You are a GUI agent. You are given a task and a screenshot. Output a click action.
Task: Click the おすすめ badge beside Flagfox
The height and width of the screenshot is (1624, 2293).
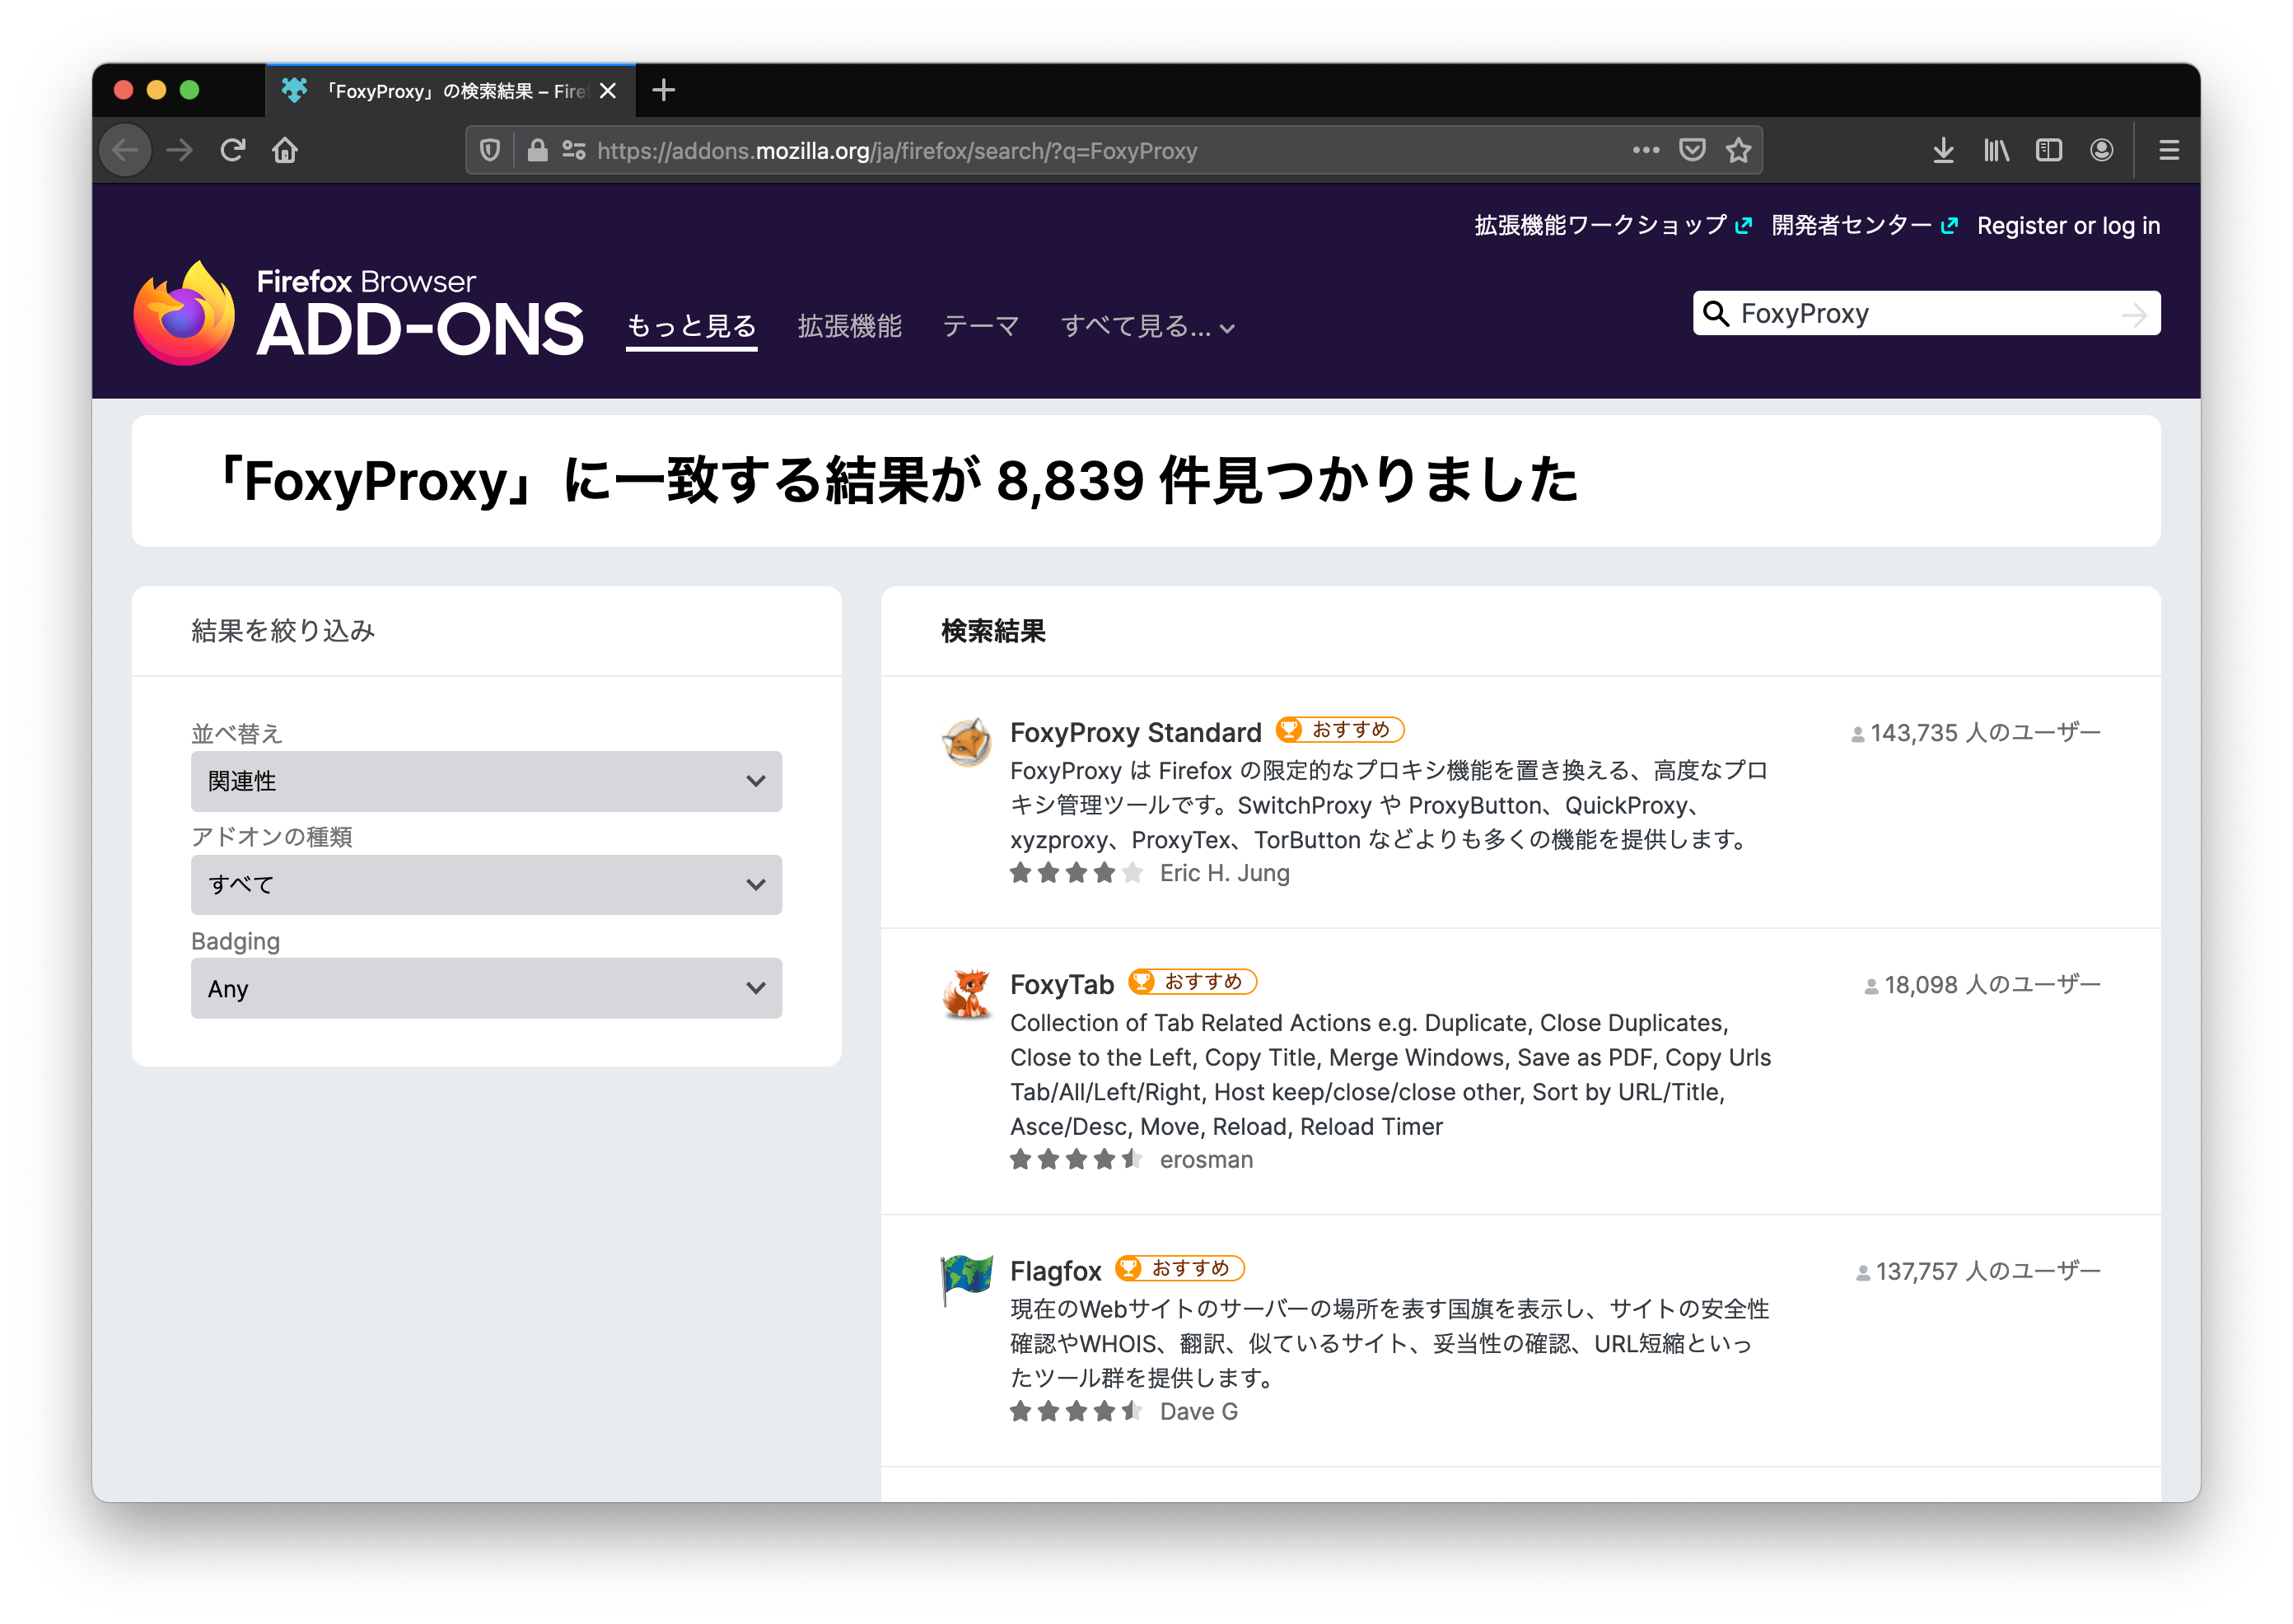[1180, 1268]
